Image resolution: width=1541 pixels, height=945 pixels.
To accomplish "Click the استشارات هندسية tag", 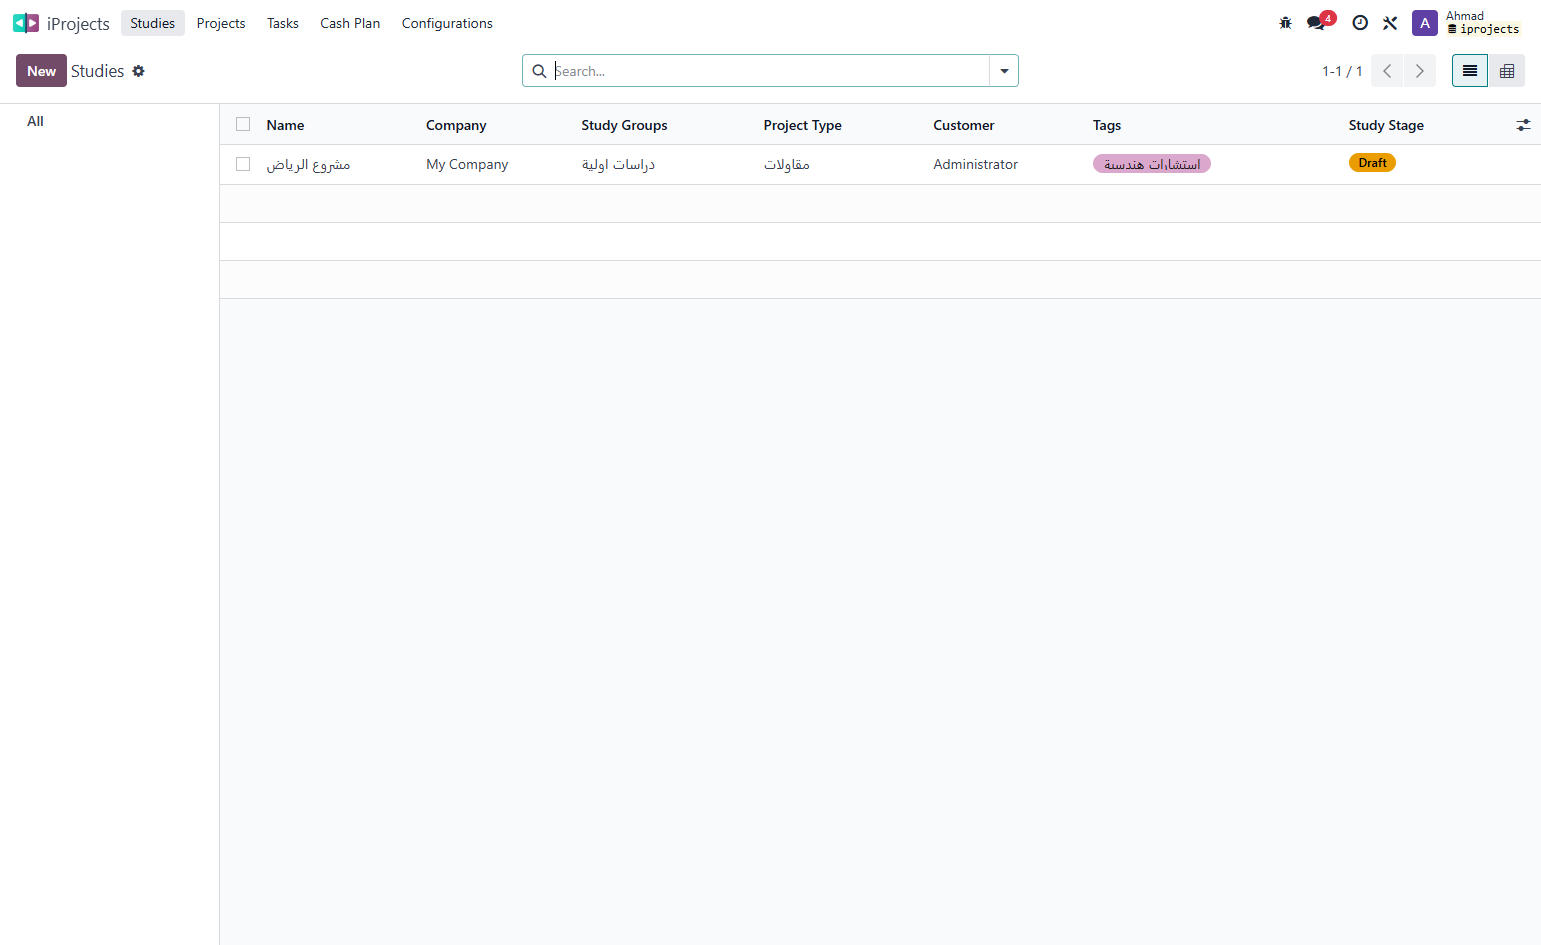I will 1152,164.
